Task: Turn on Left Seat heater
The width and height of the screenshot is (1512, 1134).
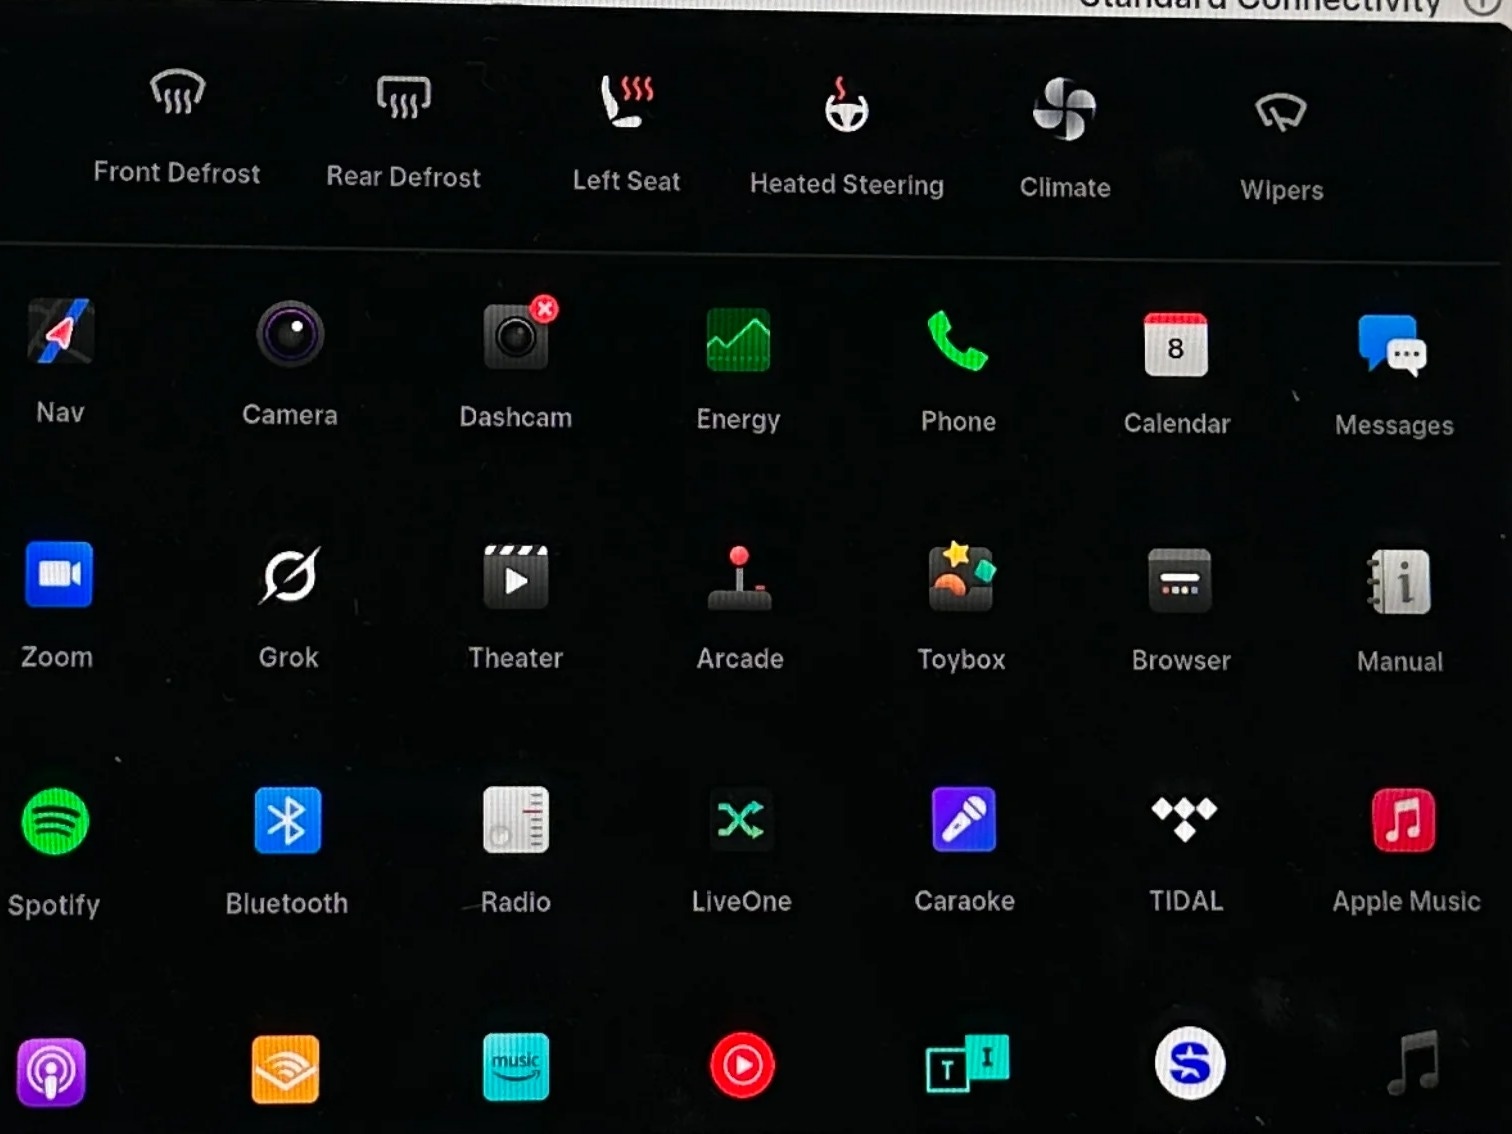Action: pyautogui.click(x=626, y=102)
